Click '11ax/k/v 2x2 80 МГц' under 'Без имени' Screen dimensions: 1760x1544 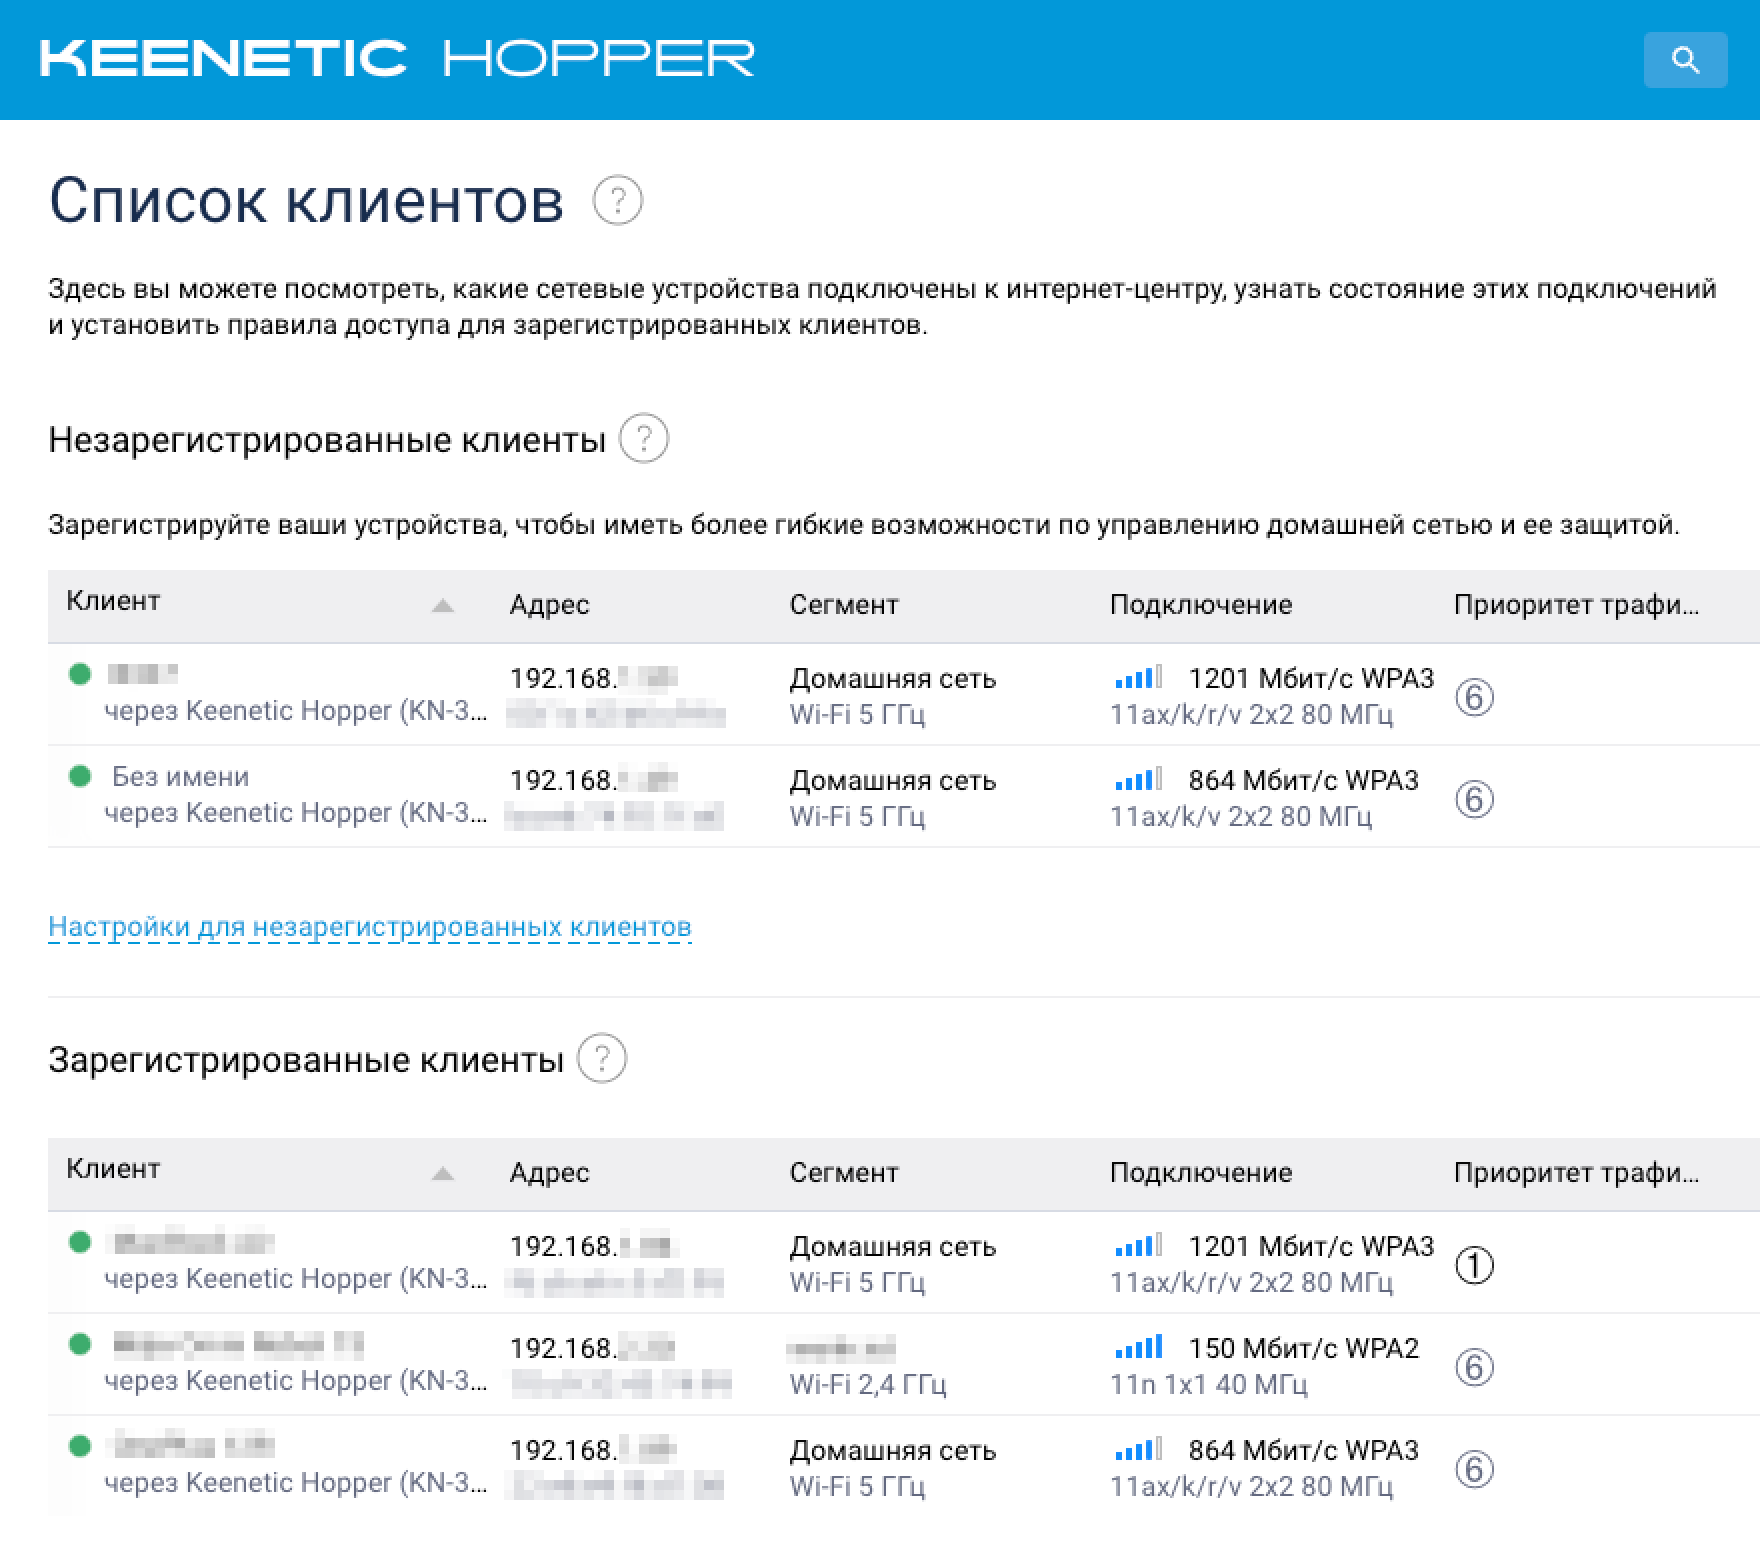(x=1241, y=817)
